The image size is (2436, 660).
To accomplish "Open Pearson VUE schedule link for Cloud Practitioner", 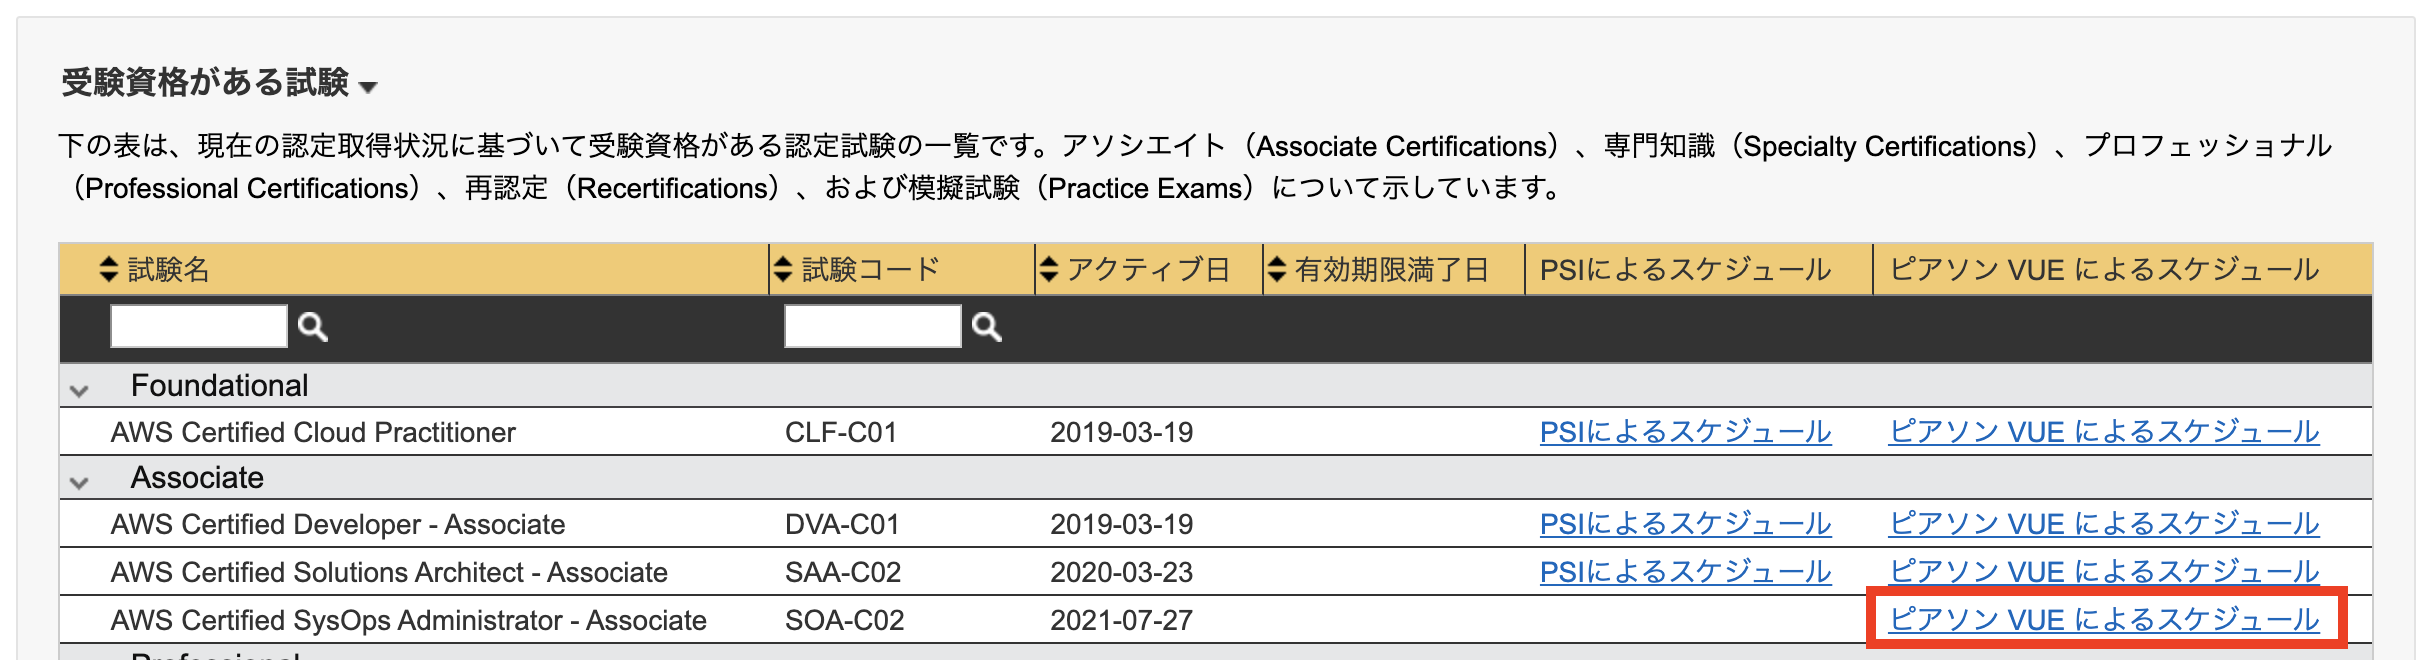I will pos(2104,432).
